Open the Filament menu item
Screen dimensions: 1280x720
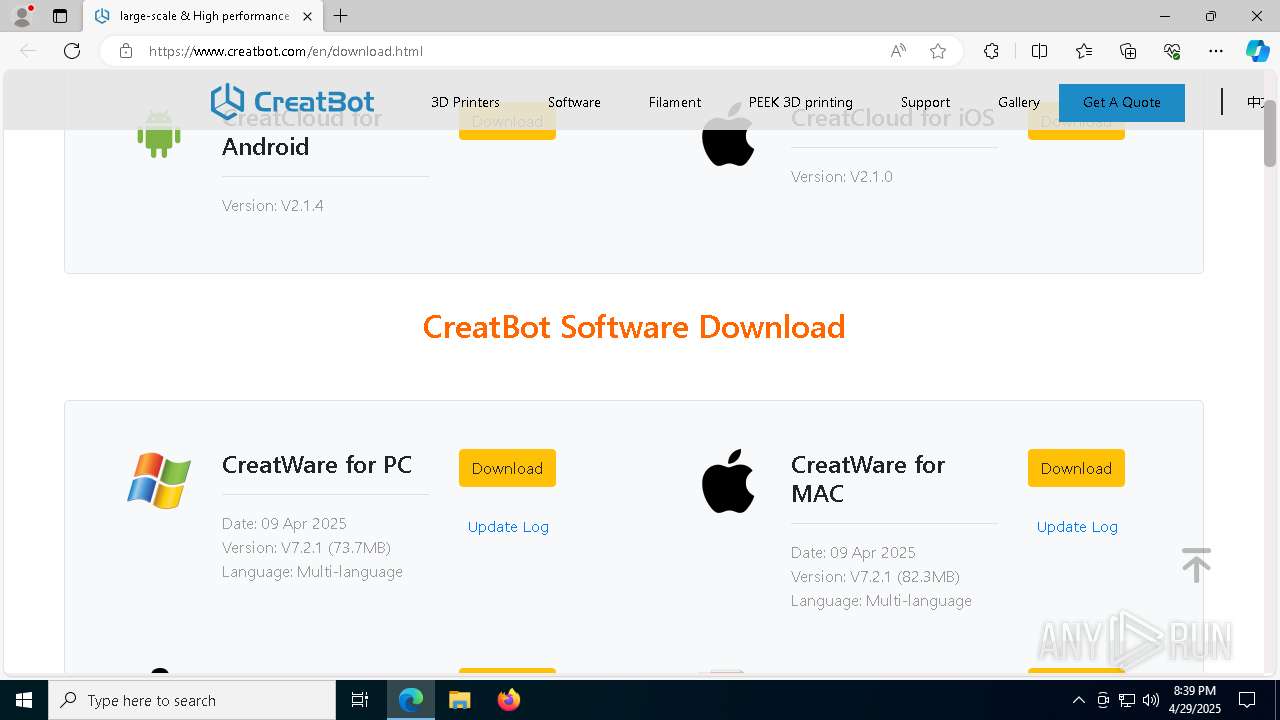click(675, 102)
